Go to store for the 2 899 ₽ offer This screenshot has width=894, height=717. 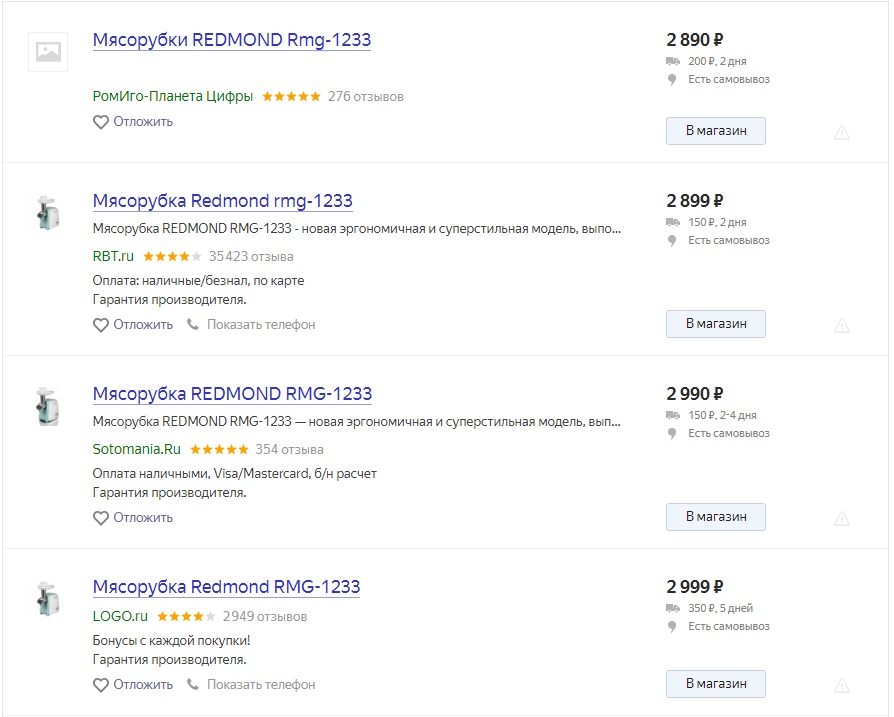point(716,324)
